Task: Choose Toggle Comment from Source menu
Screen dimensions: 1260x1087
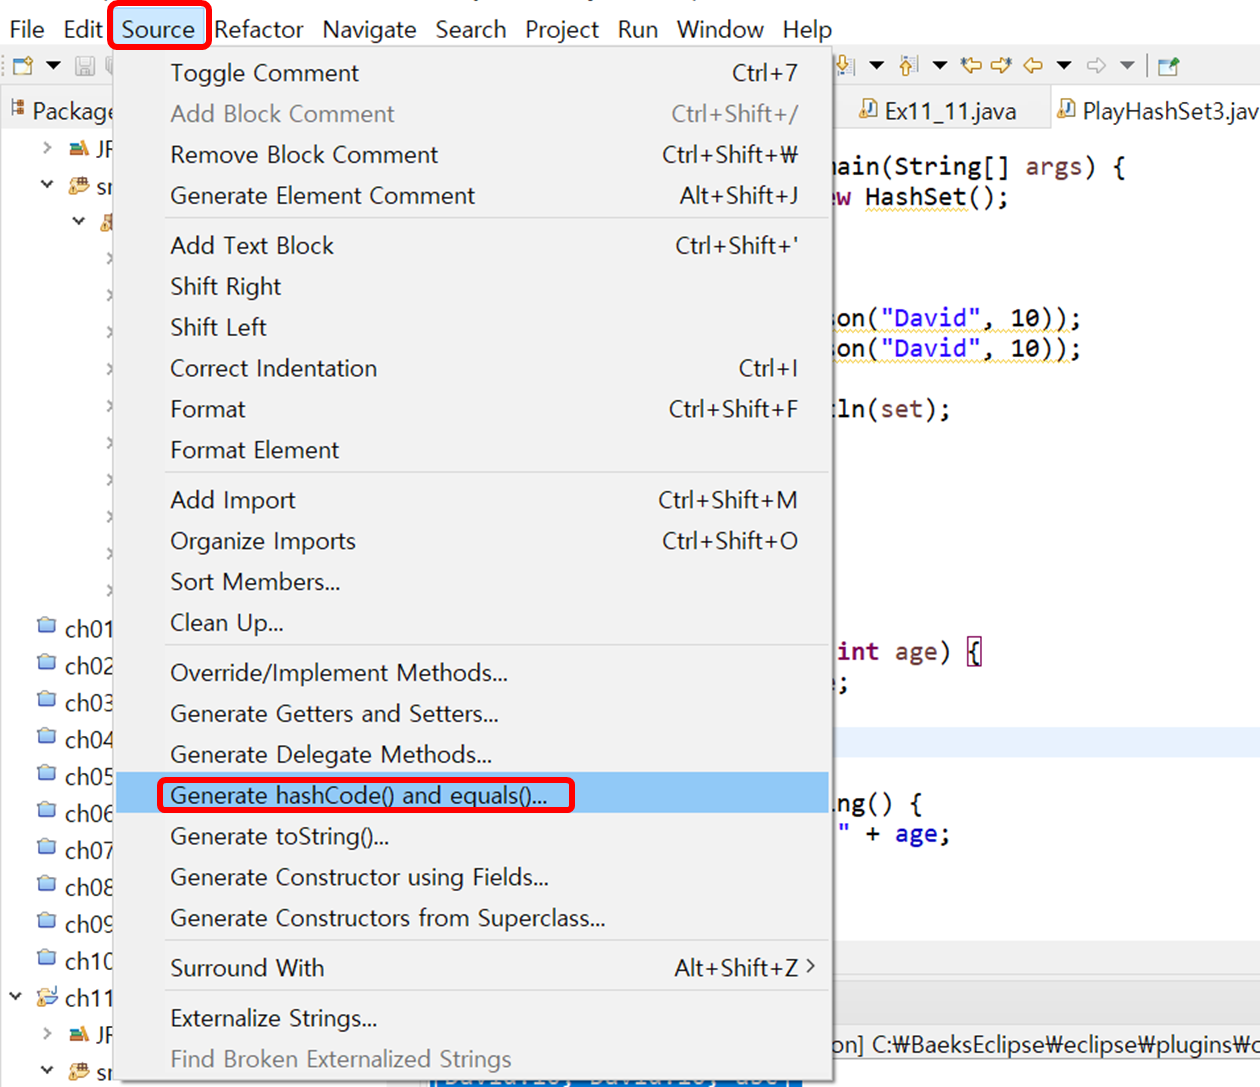Action: click(472, 73)
